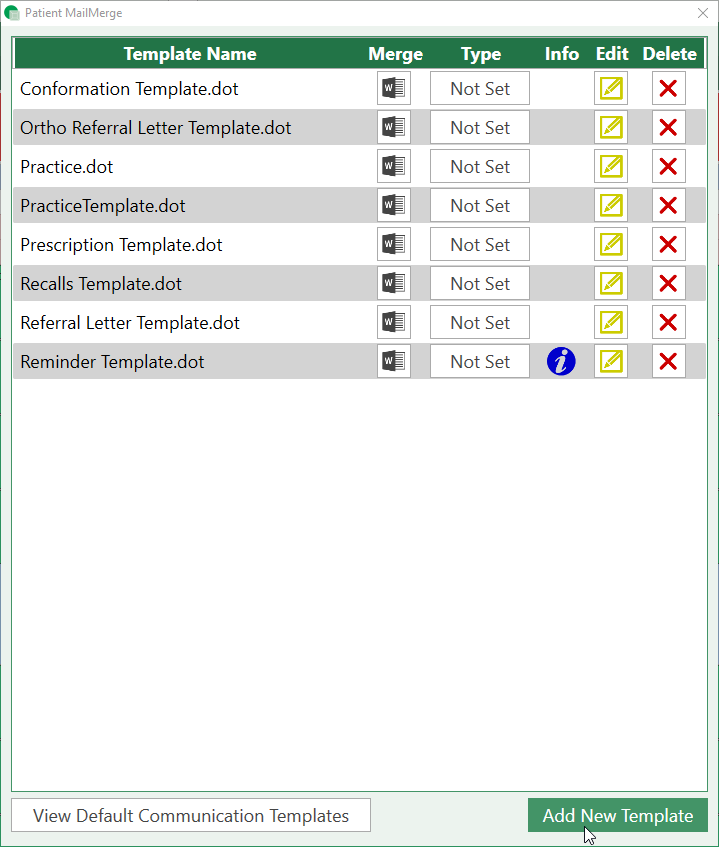Delete the Reminder Template.dot entry
Screen dimensions: 719x847
tap(668, 362)
